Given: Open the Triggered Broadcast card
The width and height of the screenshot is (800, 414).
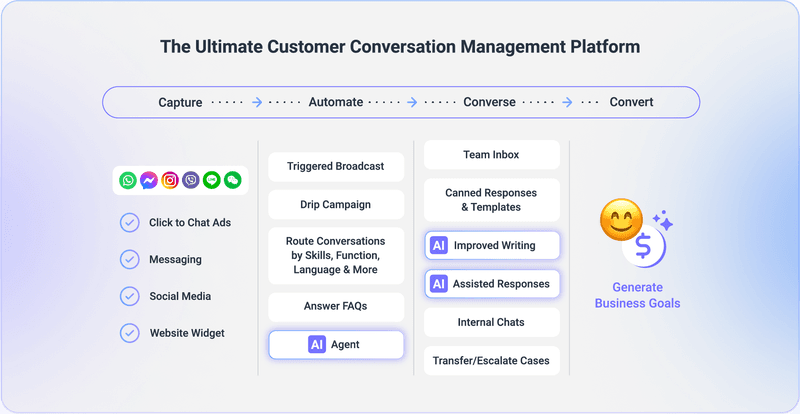Looking at the screenshot, I should [336, 166].
